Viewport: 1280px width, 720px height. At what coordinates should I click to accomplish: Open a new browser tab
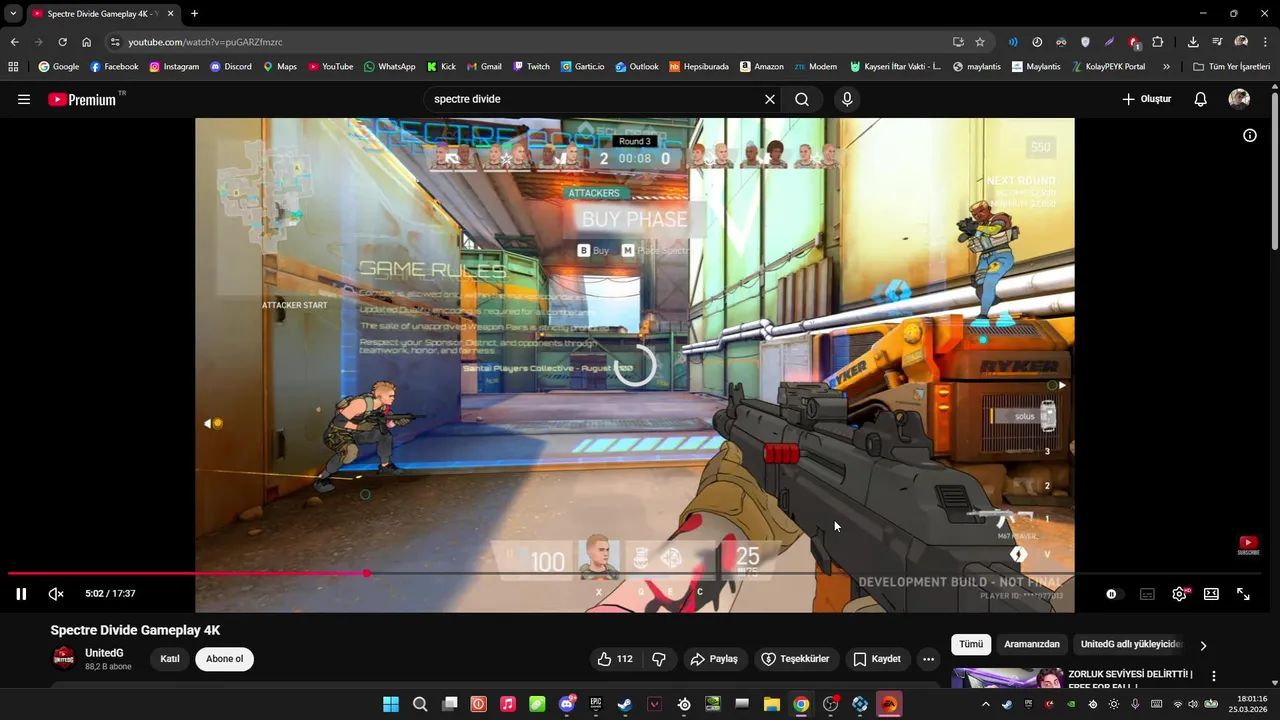[194, 13]
